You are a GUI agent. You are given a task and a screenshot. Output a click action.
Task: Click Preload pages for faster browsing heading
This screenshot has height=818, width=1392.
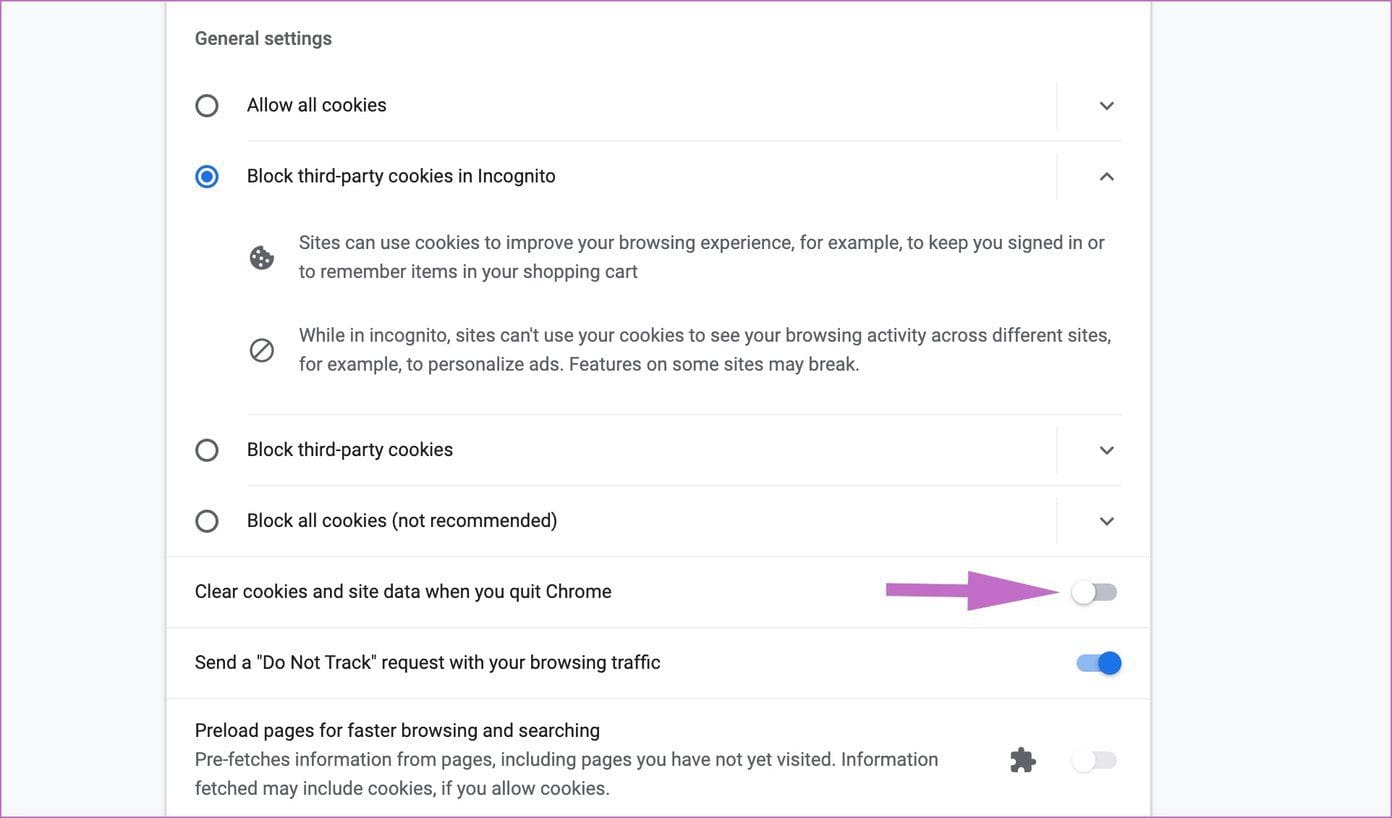pyautogui.click(x=397, y=730)
